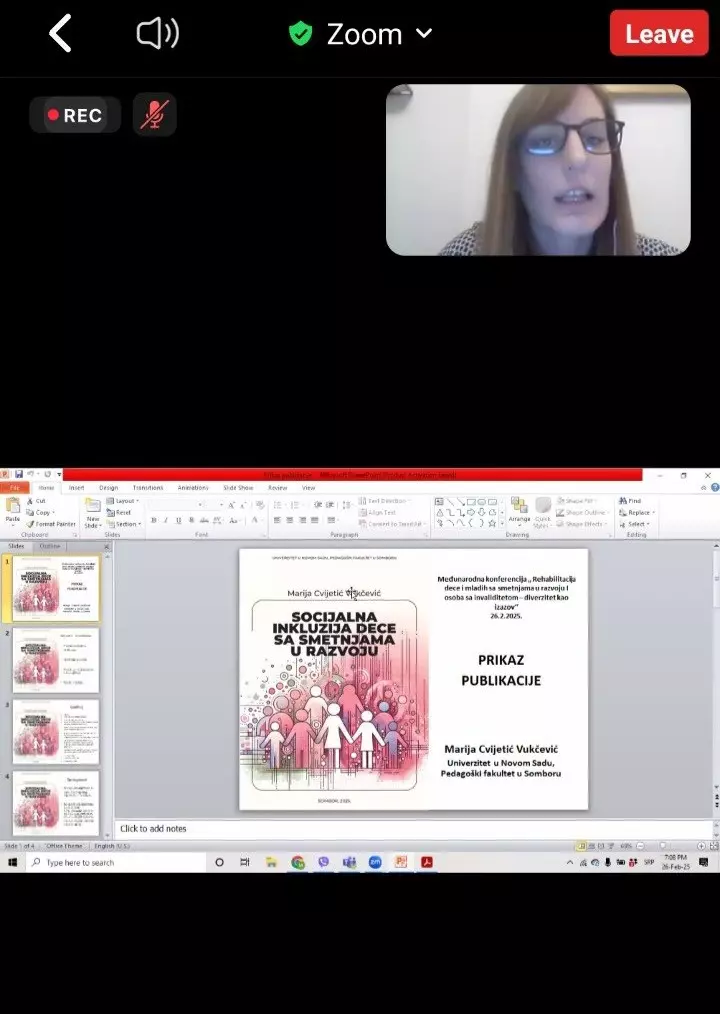The height and width of the screenshot is (1014, 720).
Task: Open the Animations ribbon tab
Action: pyautogui.click(x=193, y=488)
